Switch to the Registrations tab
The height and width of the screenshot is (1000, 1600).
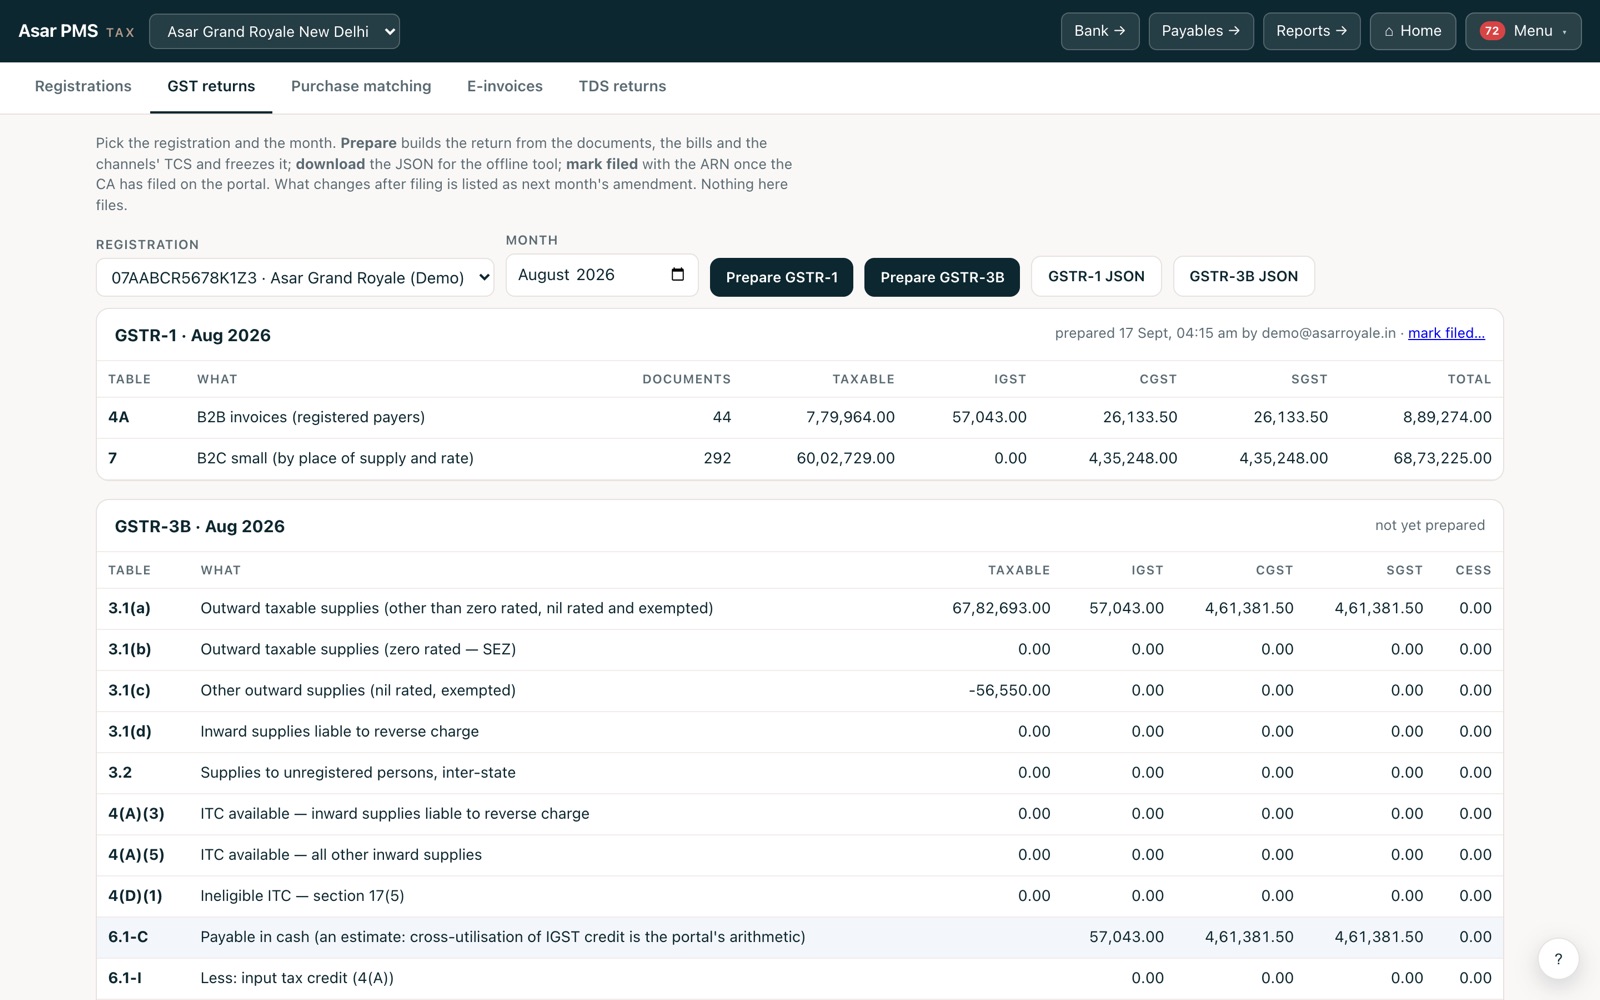83,86
